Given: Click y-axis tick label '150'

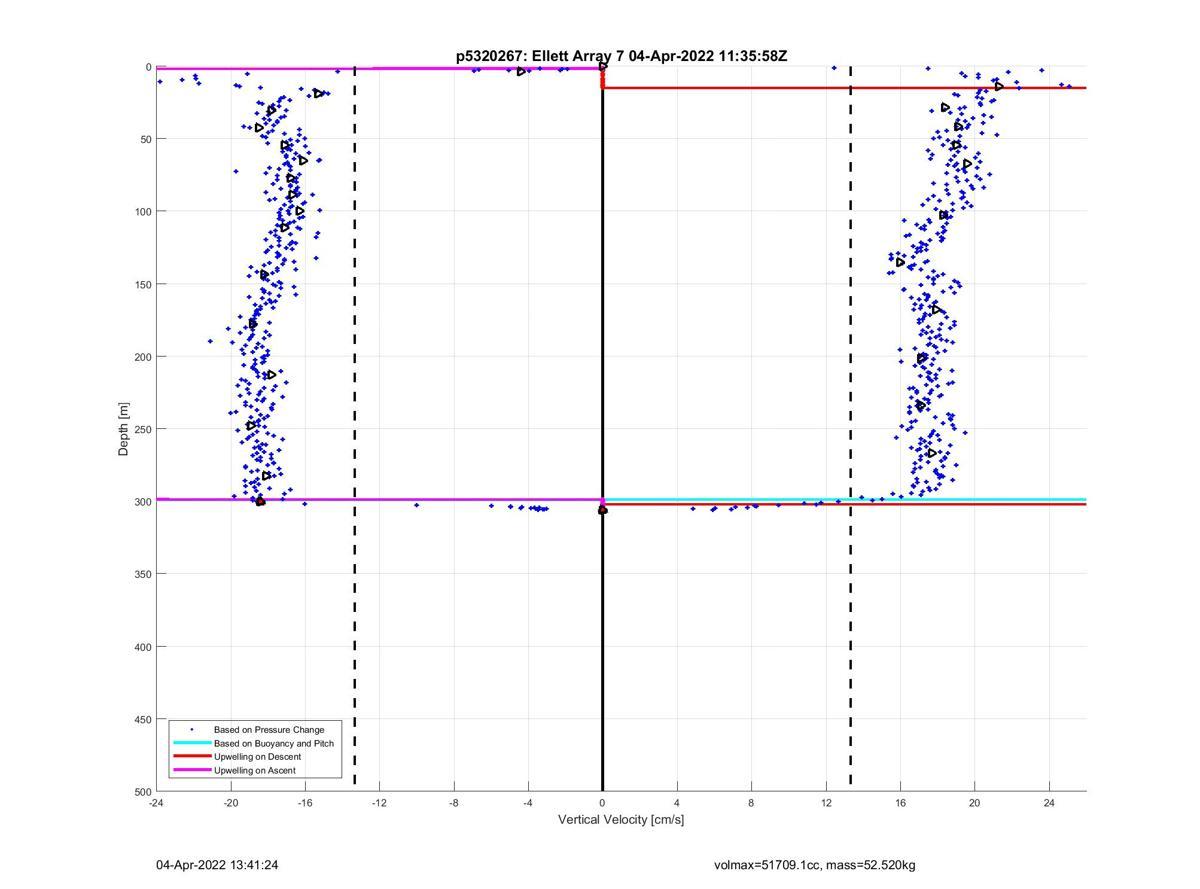Looking at the screenshot, I should pyautogui.click(x=142, y=284).
